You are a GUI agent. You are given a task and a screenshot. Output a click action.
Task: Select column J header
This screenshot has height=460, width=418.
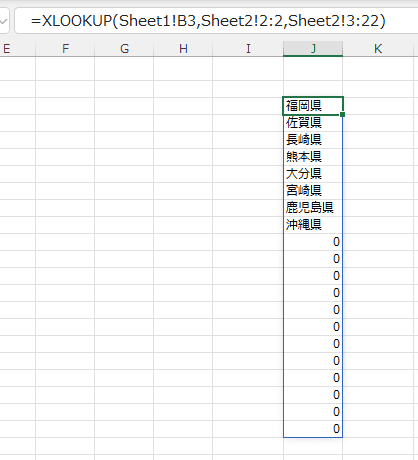tap(313, 49)
